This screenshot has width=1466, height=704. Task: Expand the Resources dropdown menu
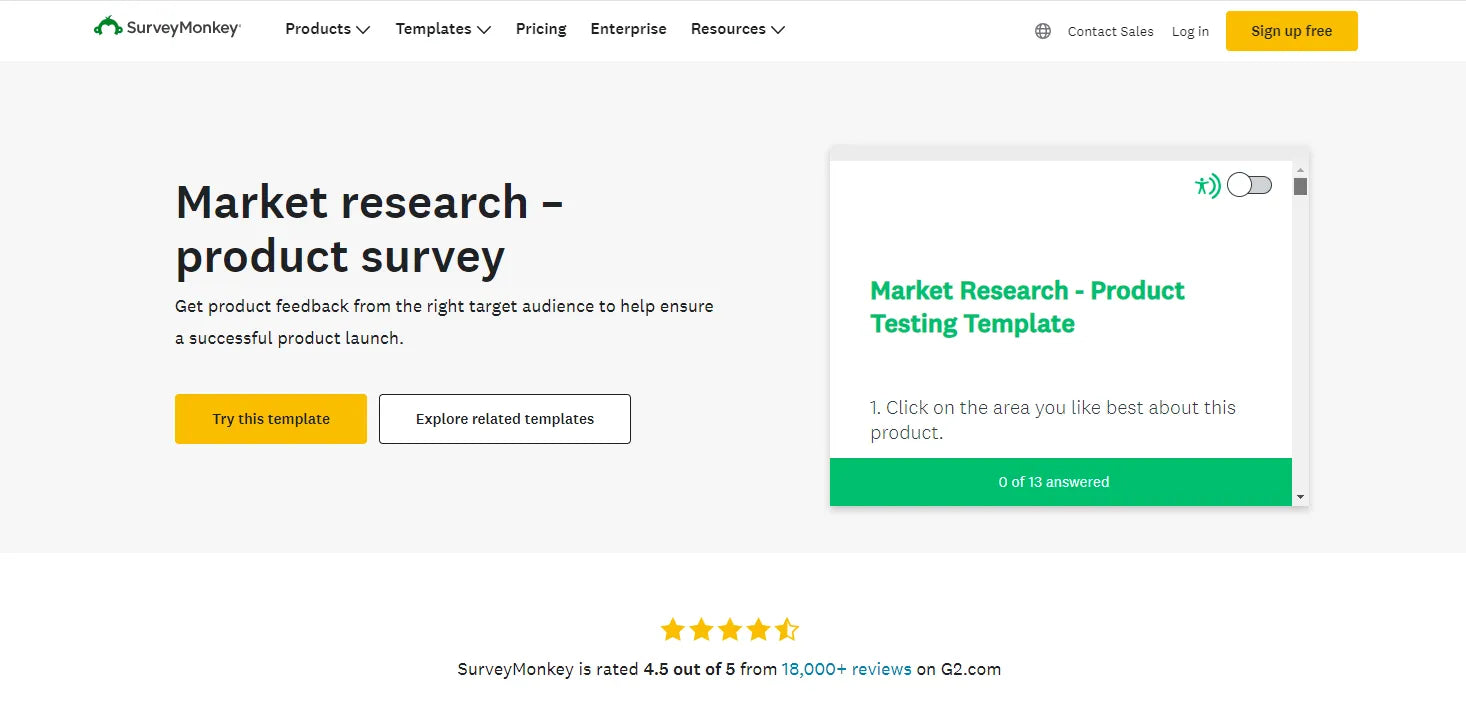tap(737, 29)
